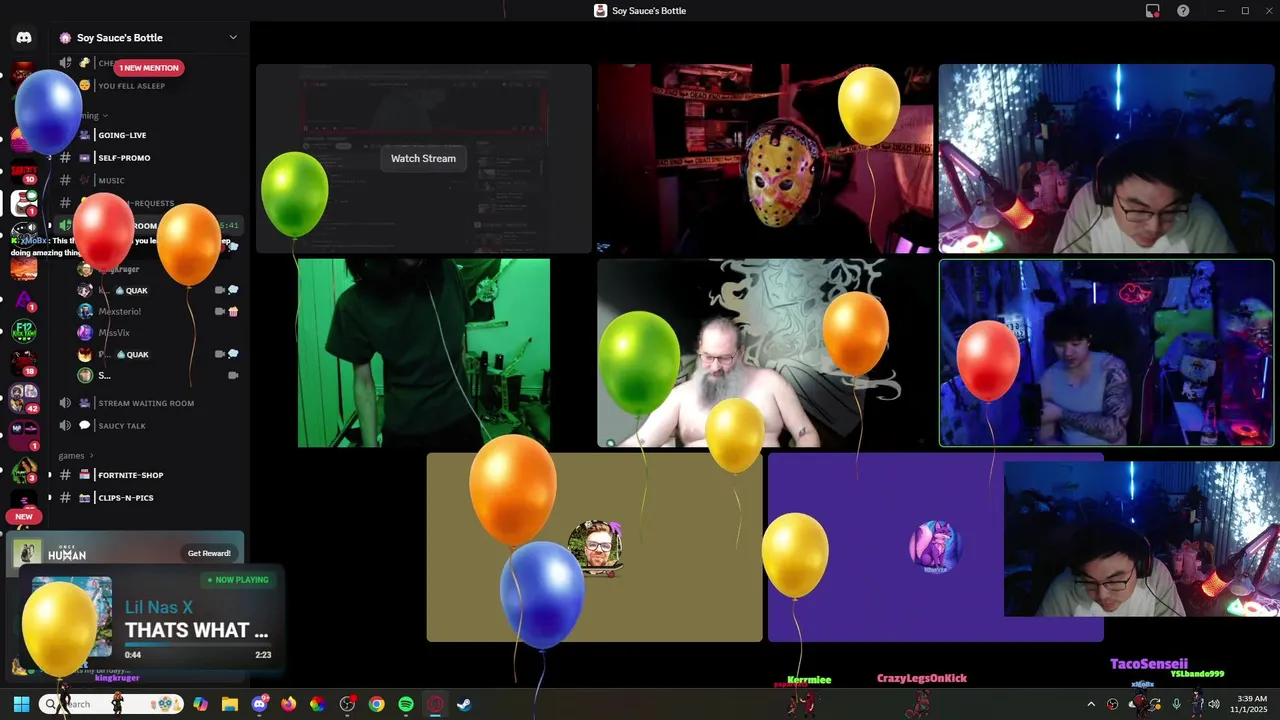Select user Mexsterio! in voice list
Image resolution: width=1280 pixels, height=720 pixels.
tap(119, 311)
